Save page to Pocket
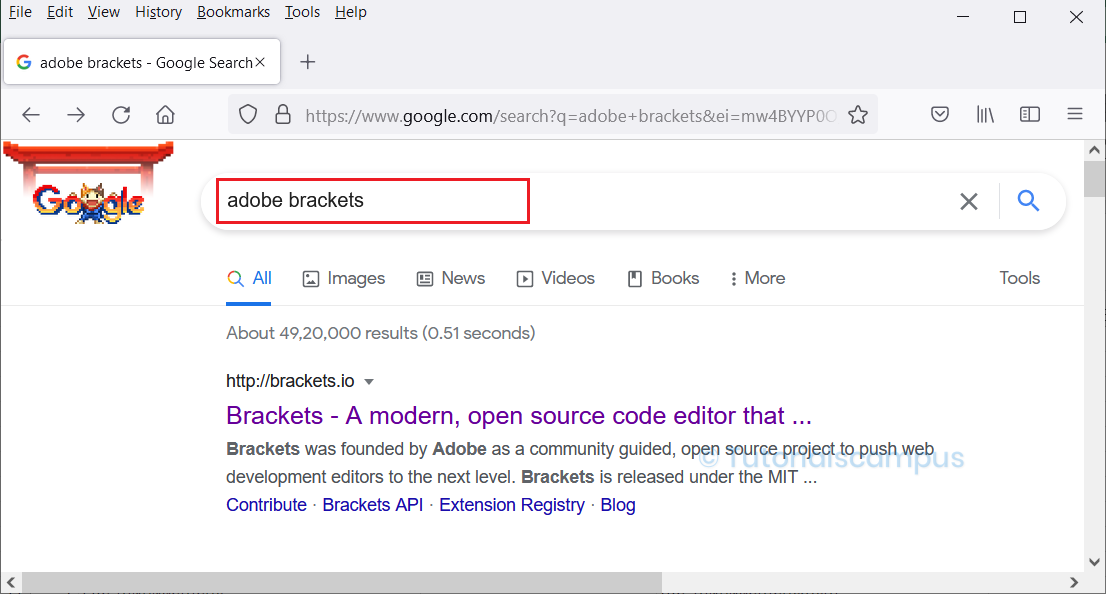 (x=940, y=114)
